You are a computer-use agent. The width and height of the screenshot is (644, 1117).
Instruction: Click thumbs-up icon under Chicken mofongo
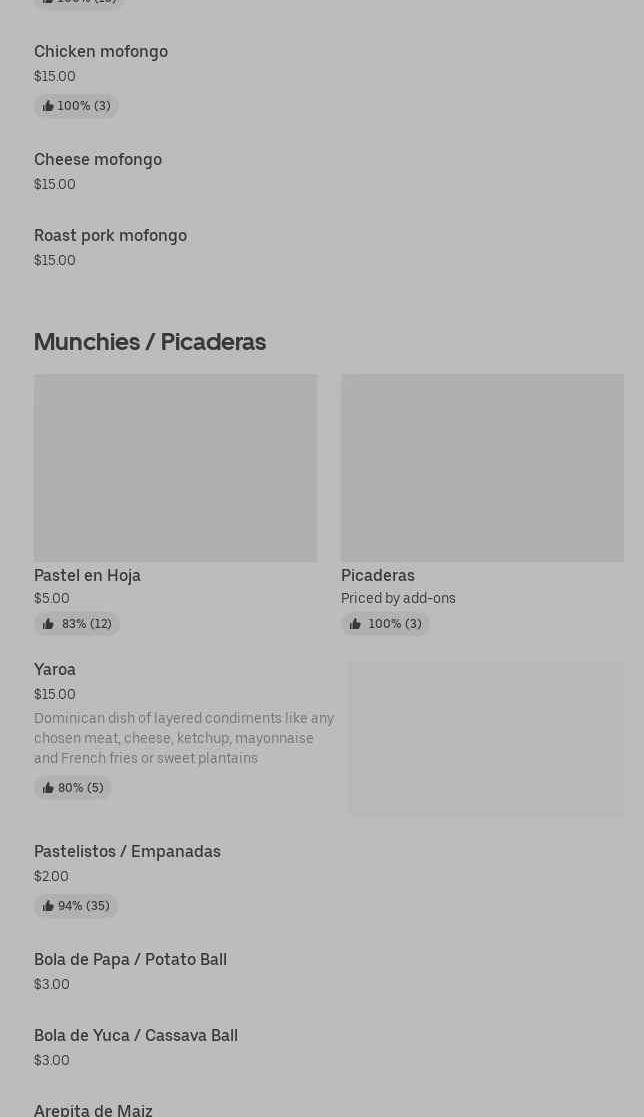click(48, 106)
